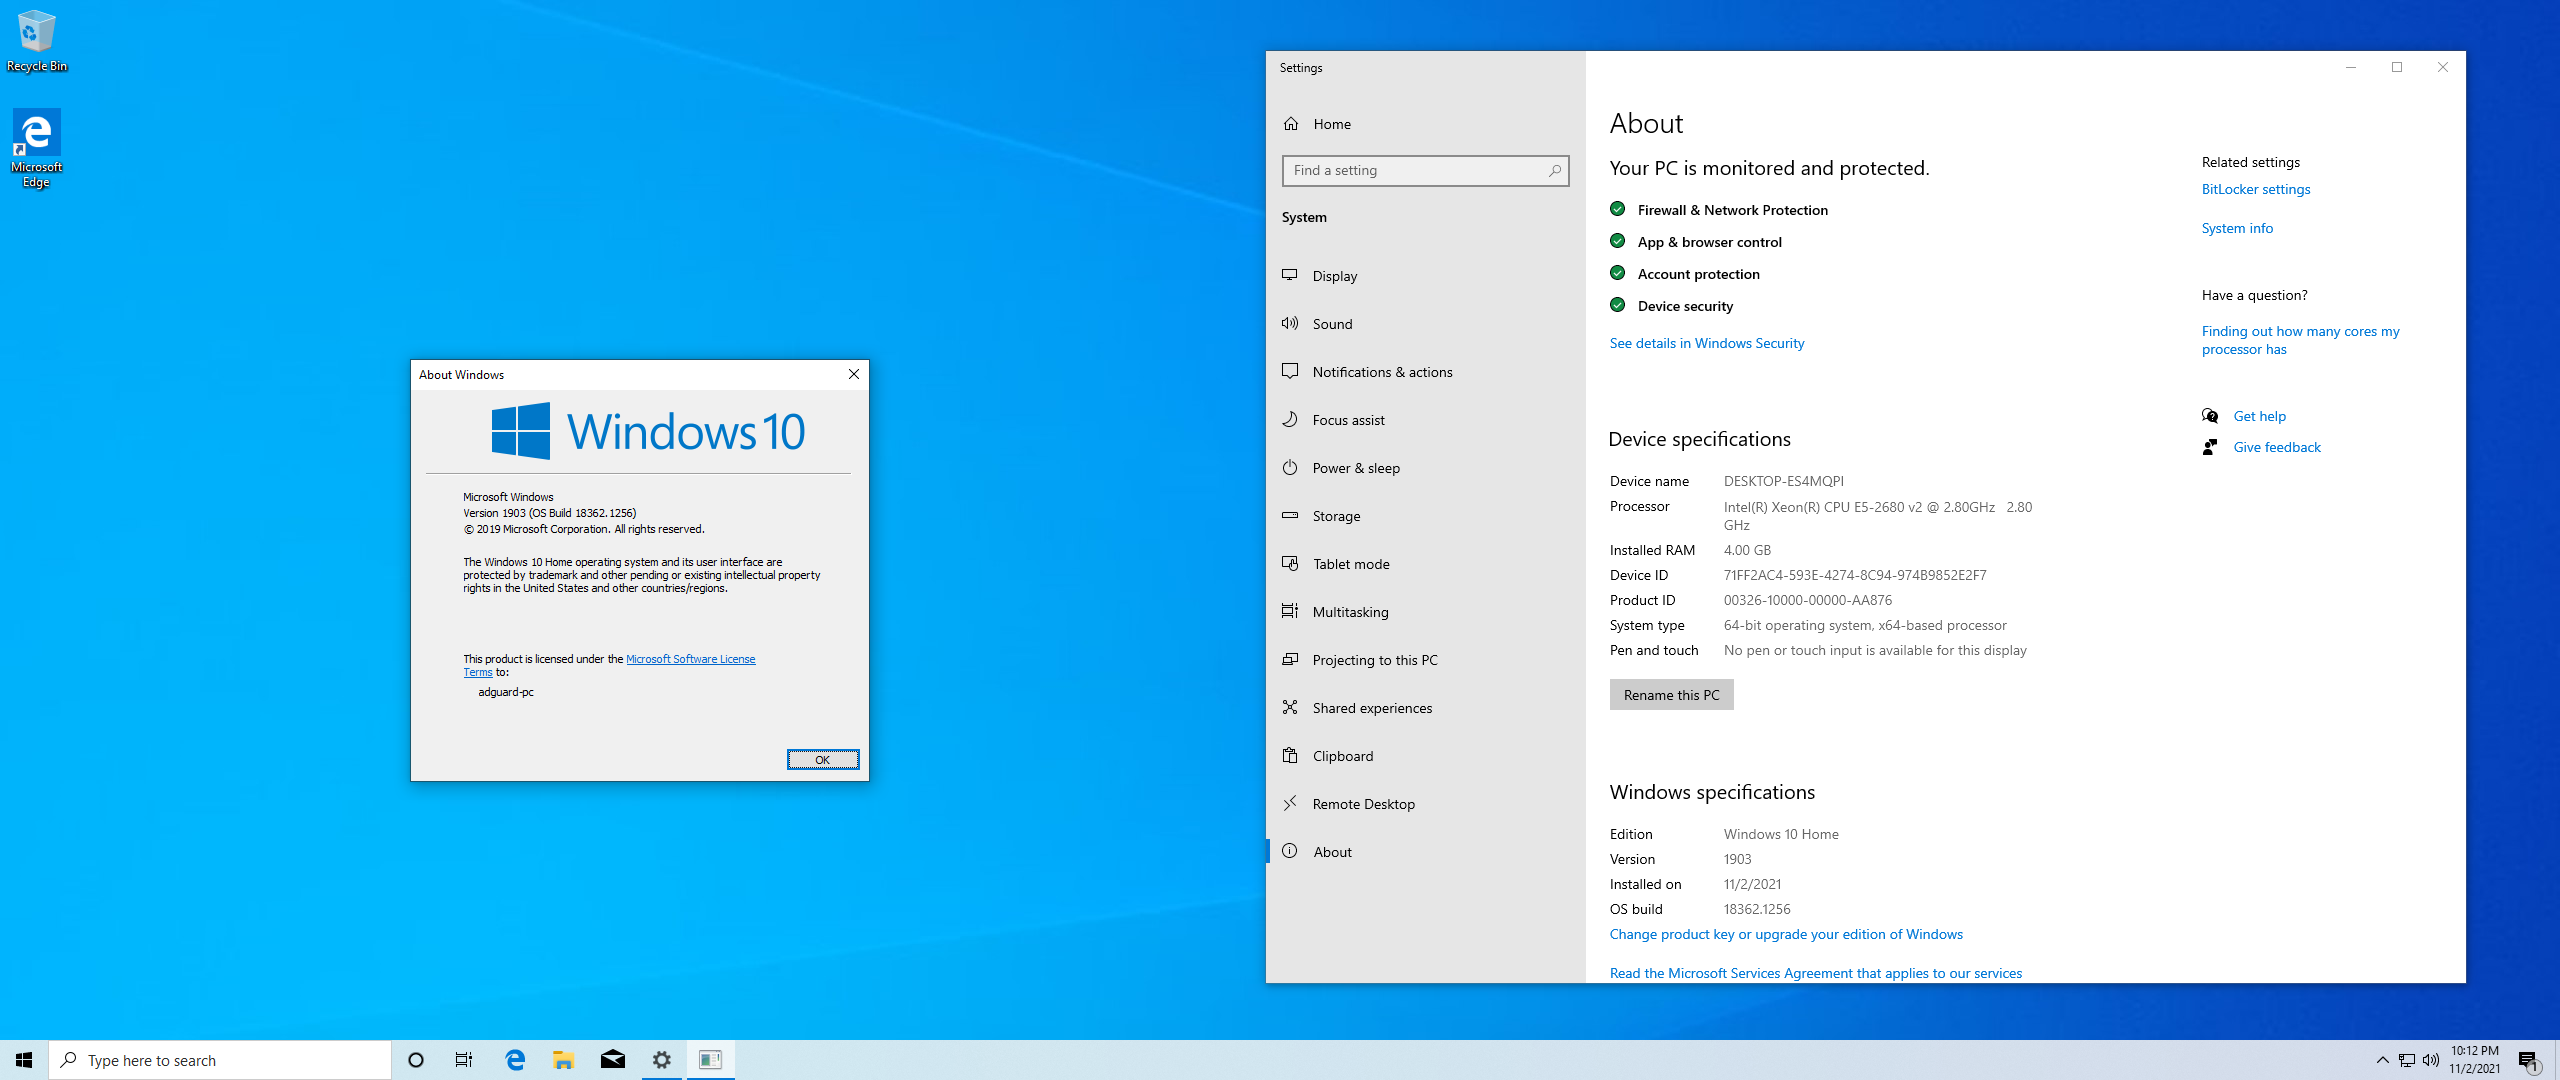
Task: Click the Give feedback person icon
Action: pyautogui.click(x=2210, y=447)
